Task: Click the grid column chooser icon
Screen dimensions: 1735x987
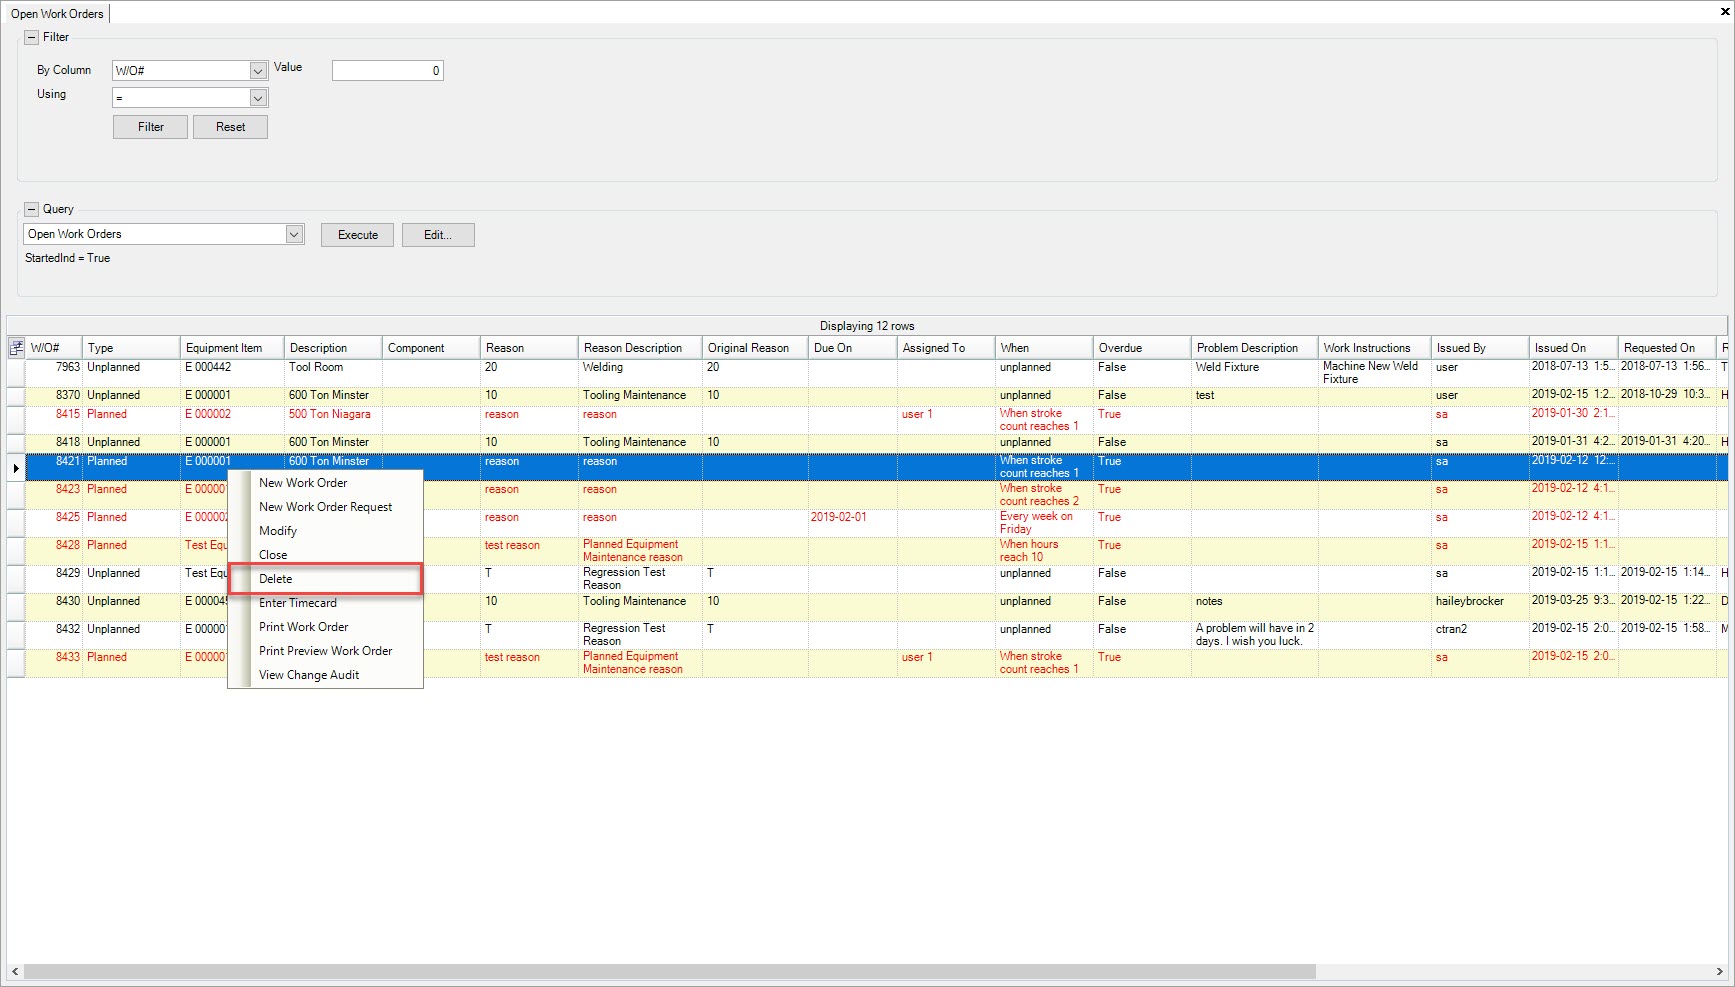Action: 16,348
